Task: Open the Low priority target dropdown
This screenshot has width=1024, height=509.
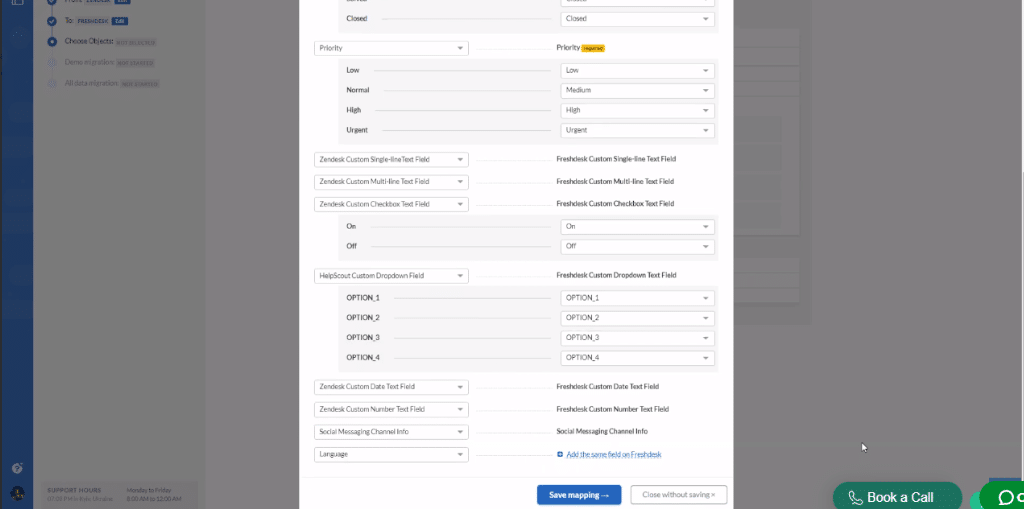Action: (637, 71)
